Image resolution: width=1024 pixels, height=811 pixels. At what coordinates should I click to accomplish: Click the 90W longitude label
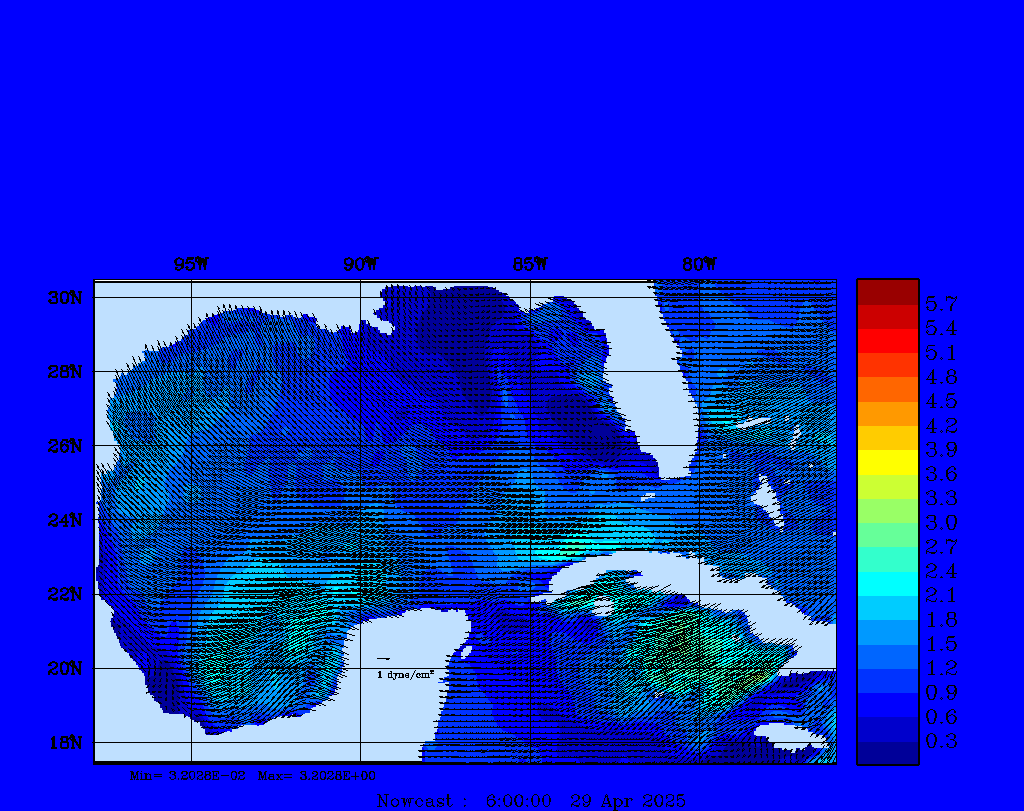tap(361, 265)
